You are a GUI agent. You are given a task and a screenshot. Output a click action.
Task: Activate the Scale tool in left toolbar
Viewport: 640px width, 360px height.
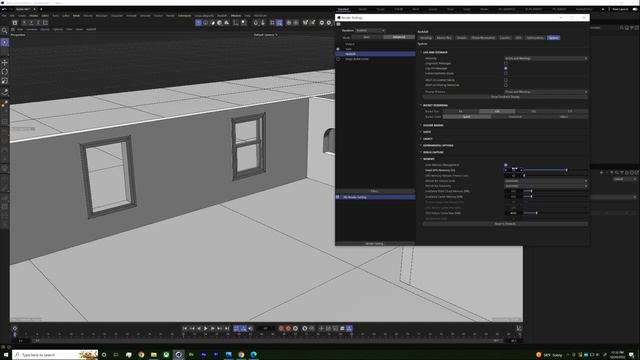click(4, 81)
